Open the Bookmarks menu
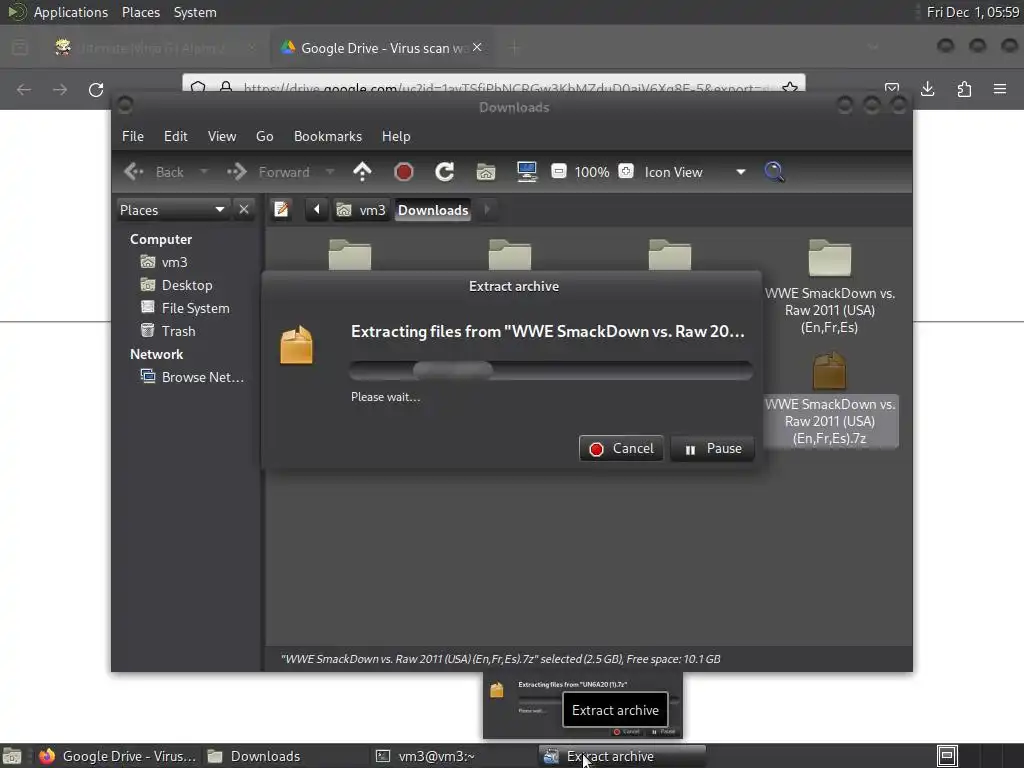Image resolution: width=1024 pixels, height=768 pixels. (328, 136)
